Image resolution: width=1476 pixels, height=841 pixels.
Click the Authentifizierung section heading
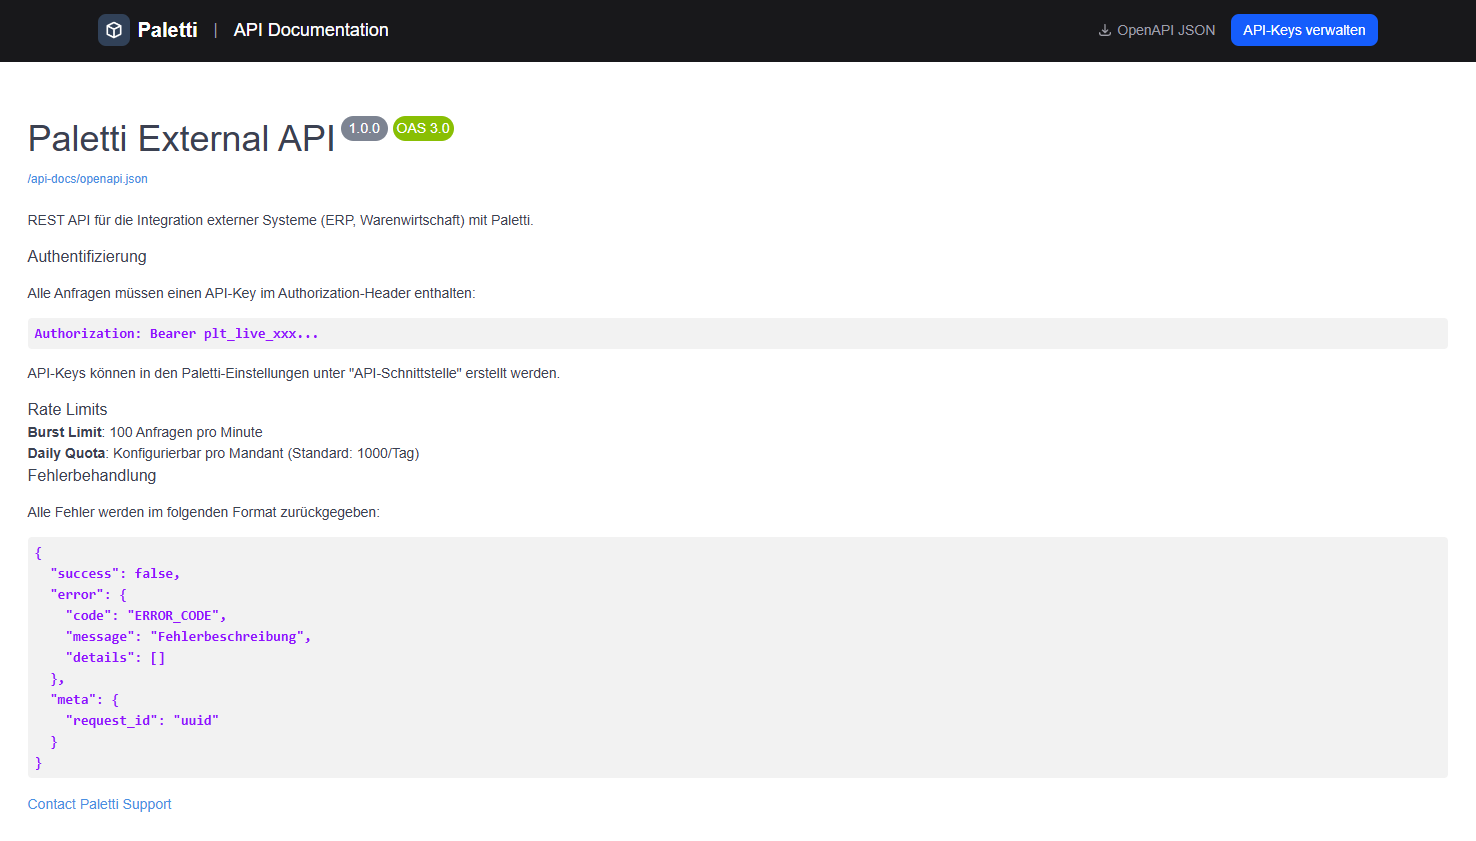pyautogui.click(x=87, y=257)
